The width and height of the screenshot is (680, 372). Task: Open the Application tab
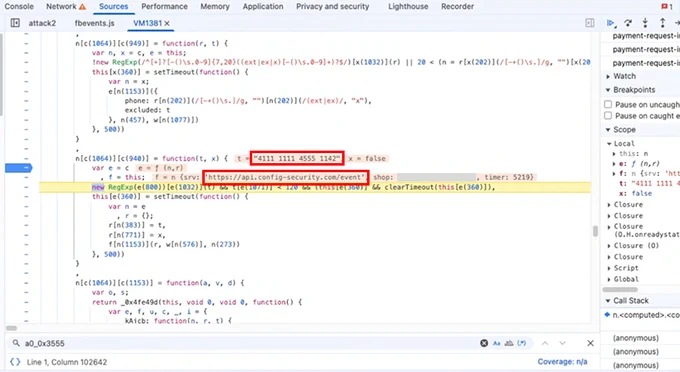tap(263, 7)
